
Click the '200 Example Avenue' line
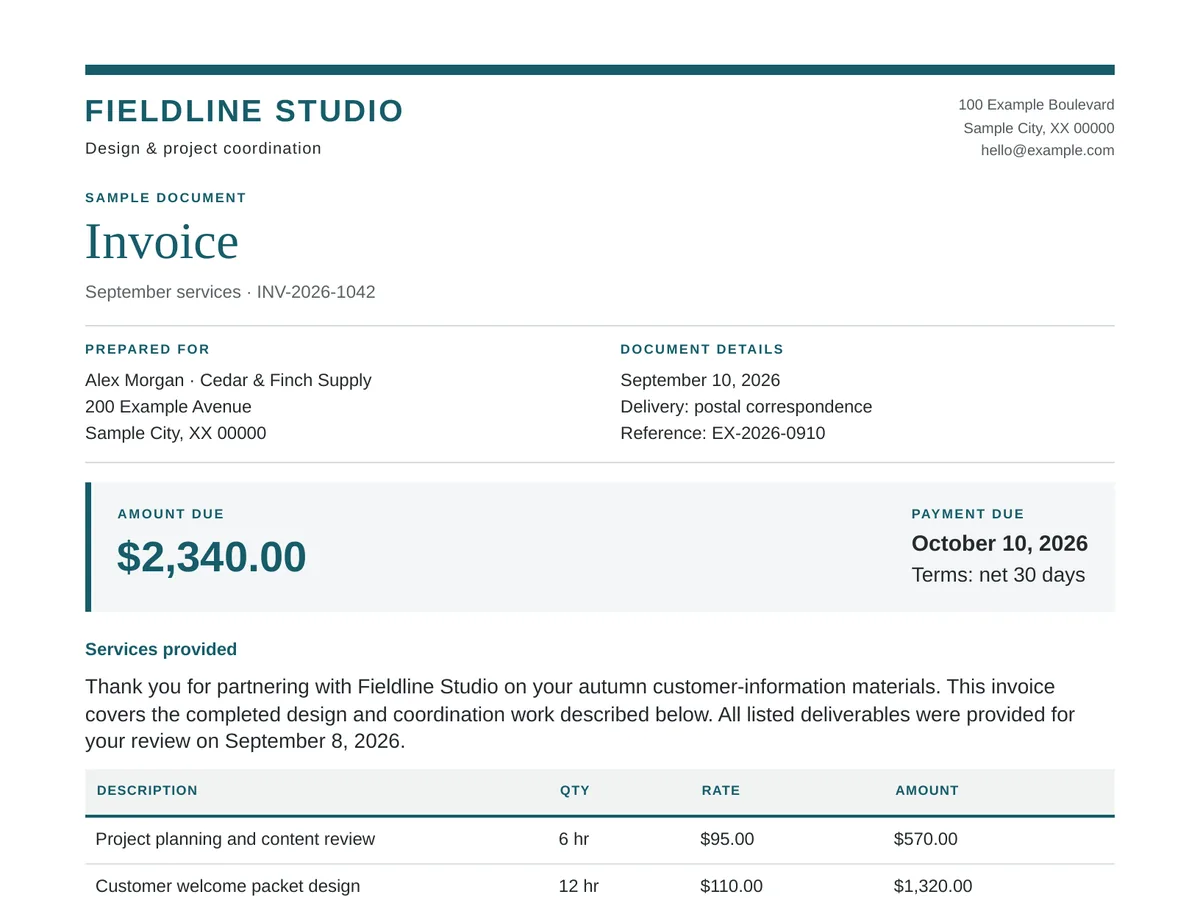coord(168,407)
